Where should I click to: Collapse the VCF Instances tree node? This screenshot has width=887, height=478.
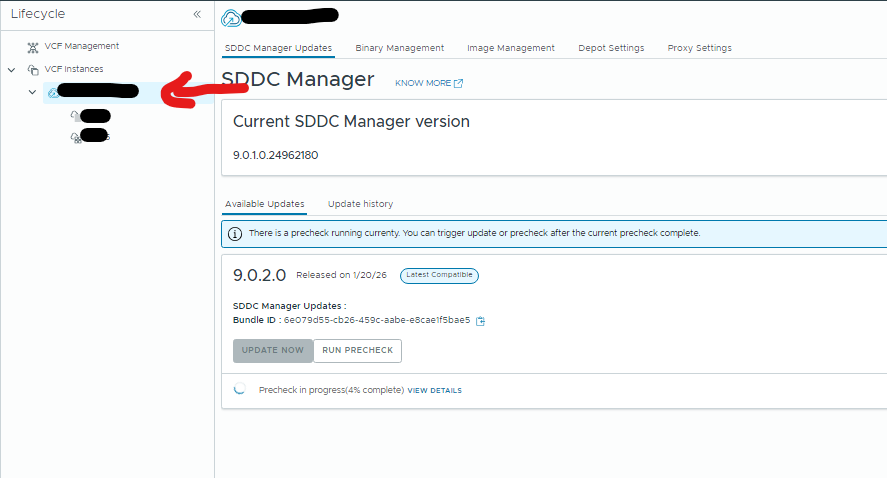(x=11, y=70)
